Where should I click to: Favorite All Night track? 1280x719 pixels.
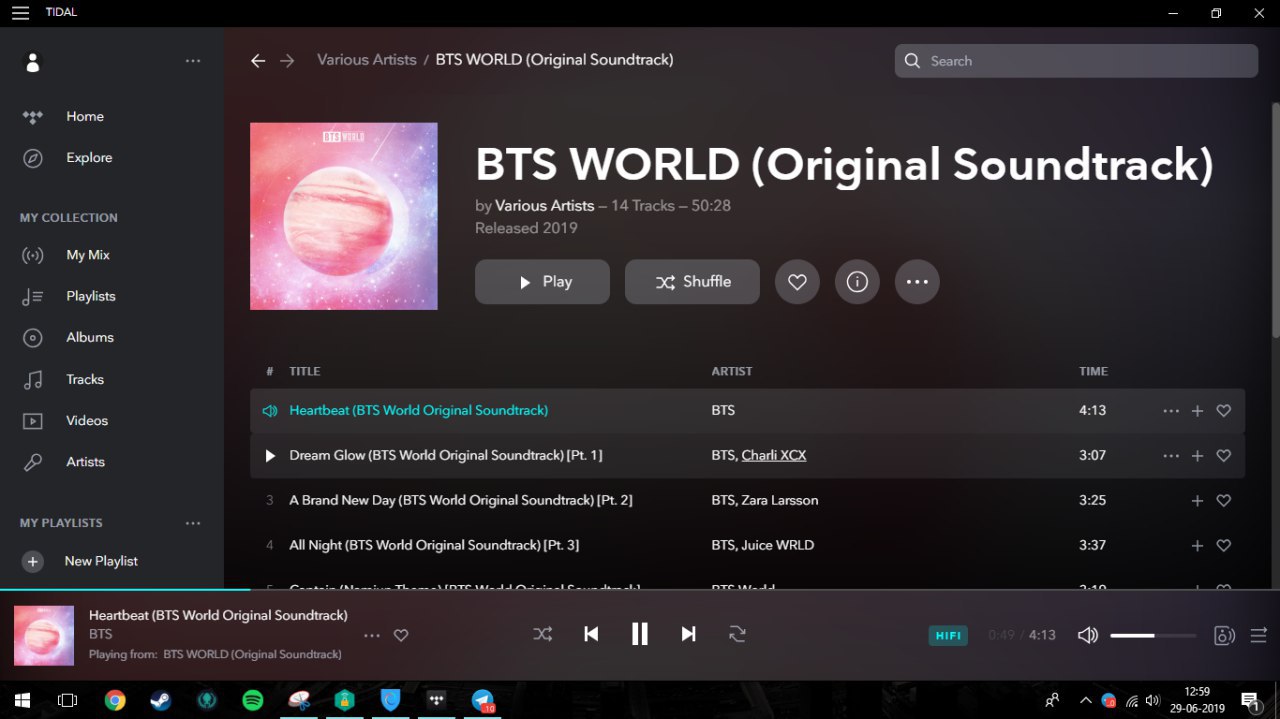[1223, 546]
